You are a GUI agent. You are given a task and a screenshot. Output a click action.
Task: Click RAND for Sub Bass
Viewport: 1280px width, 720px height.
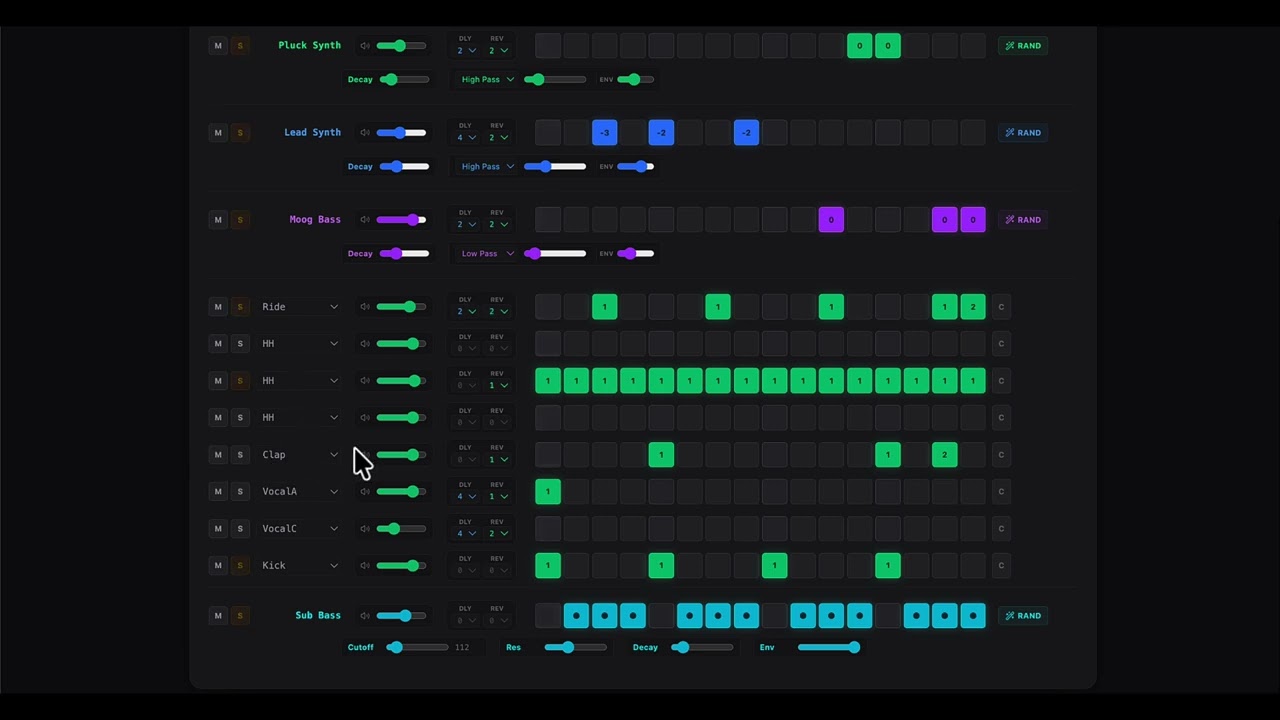click(x=1023, y=616)
